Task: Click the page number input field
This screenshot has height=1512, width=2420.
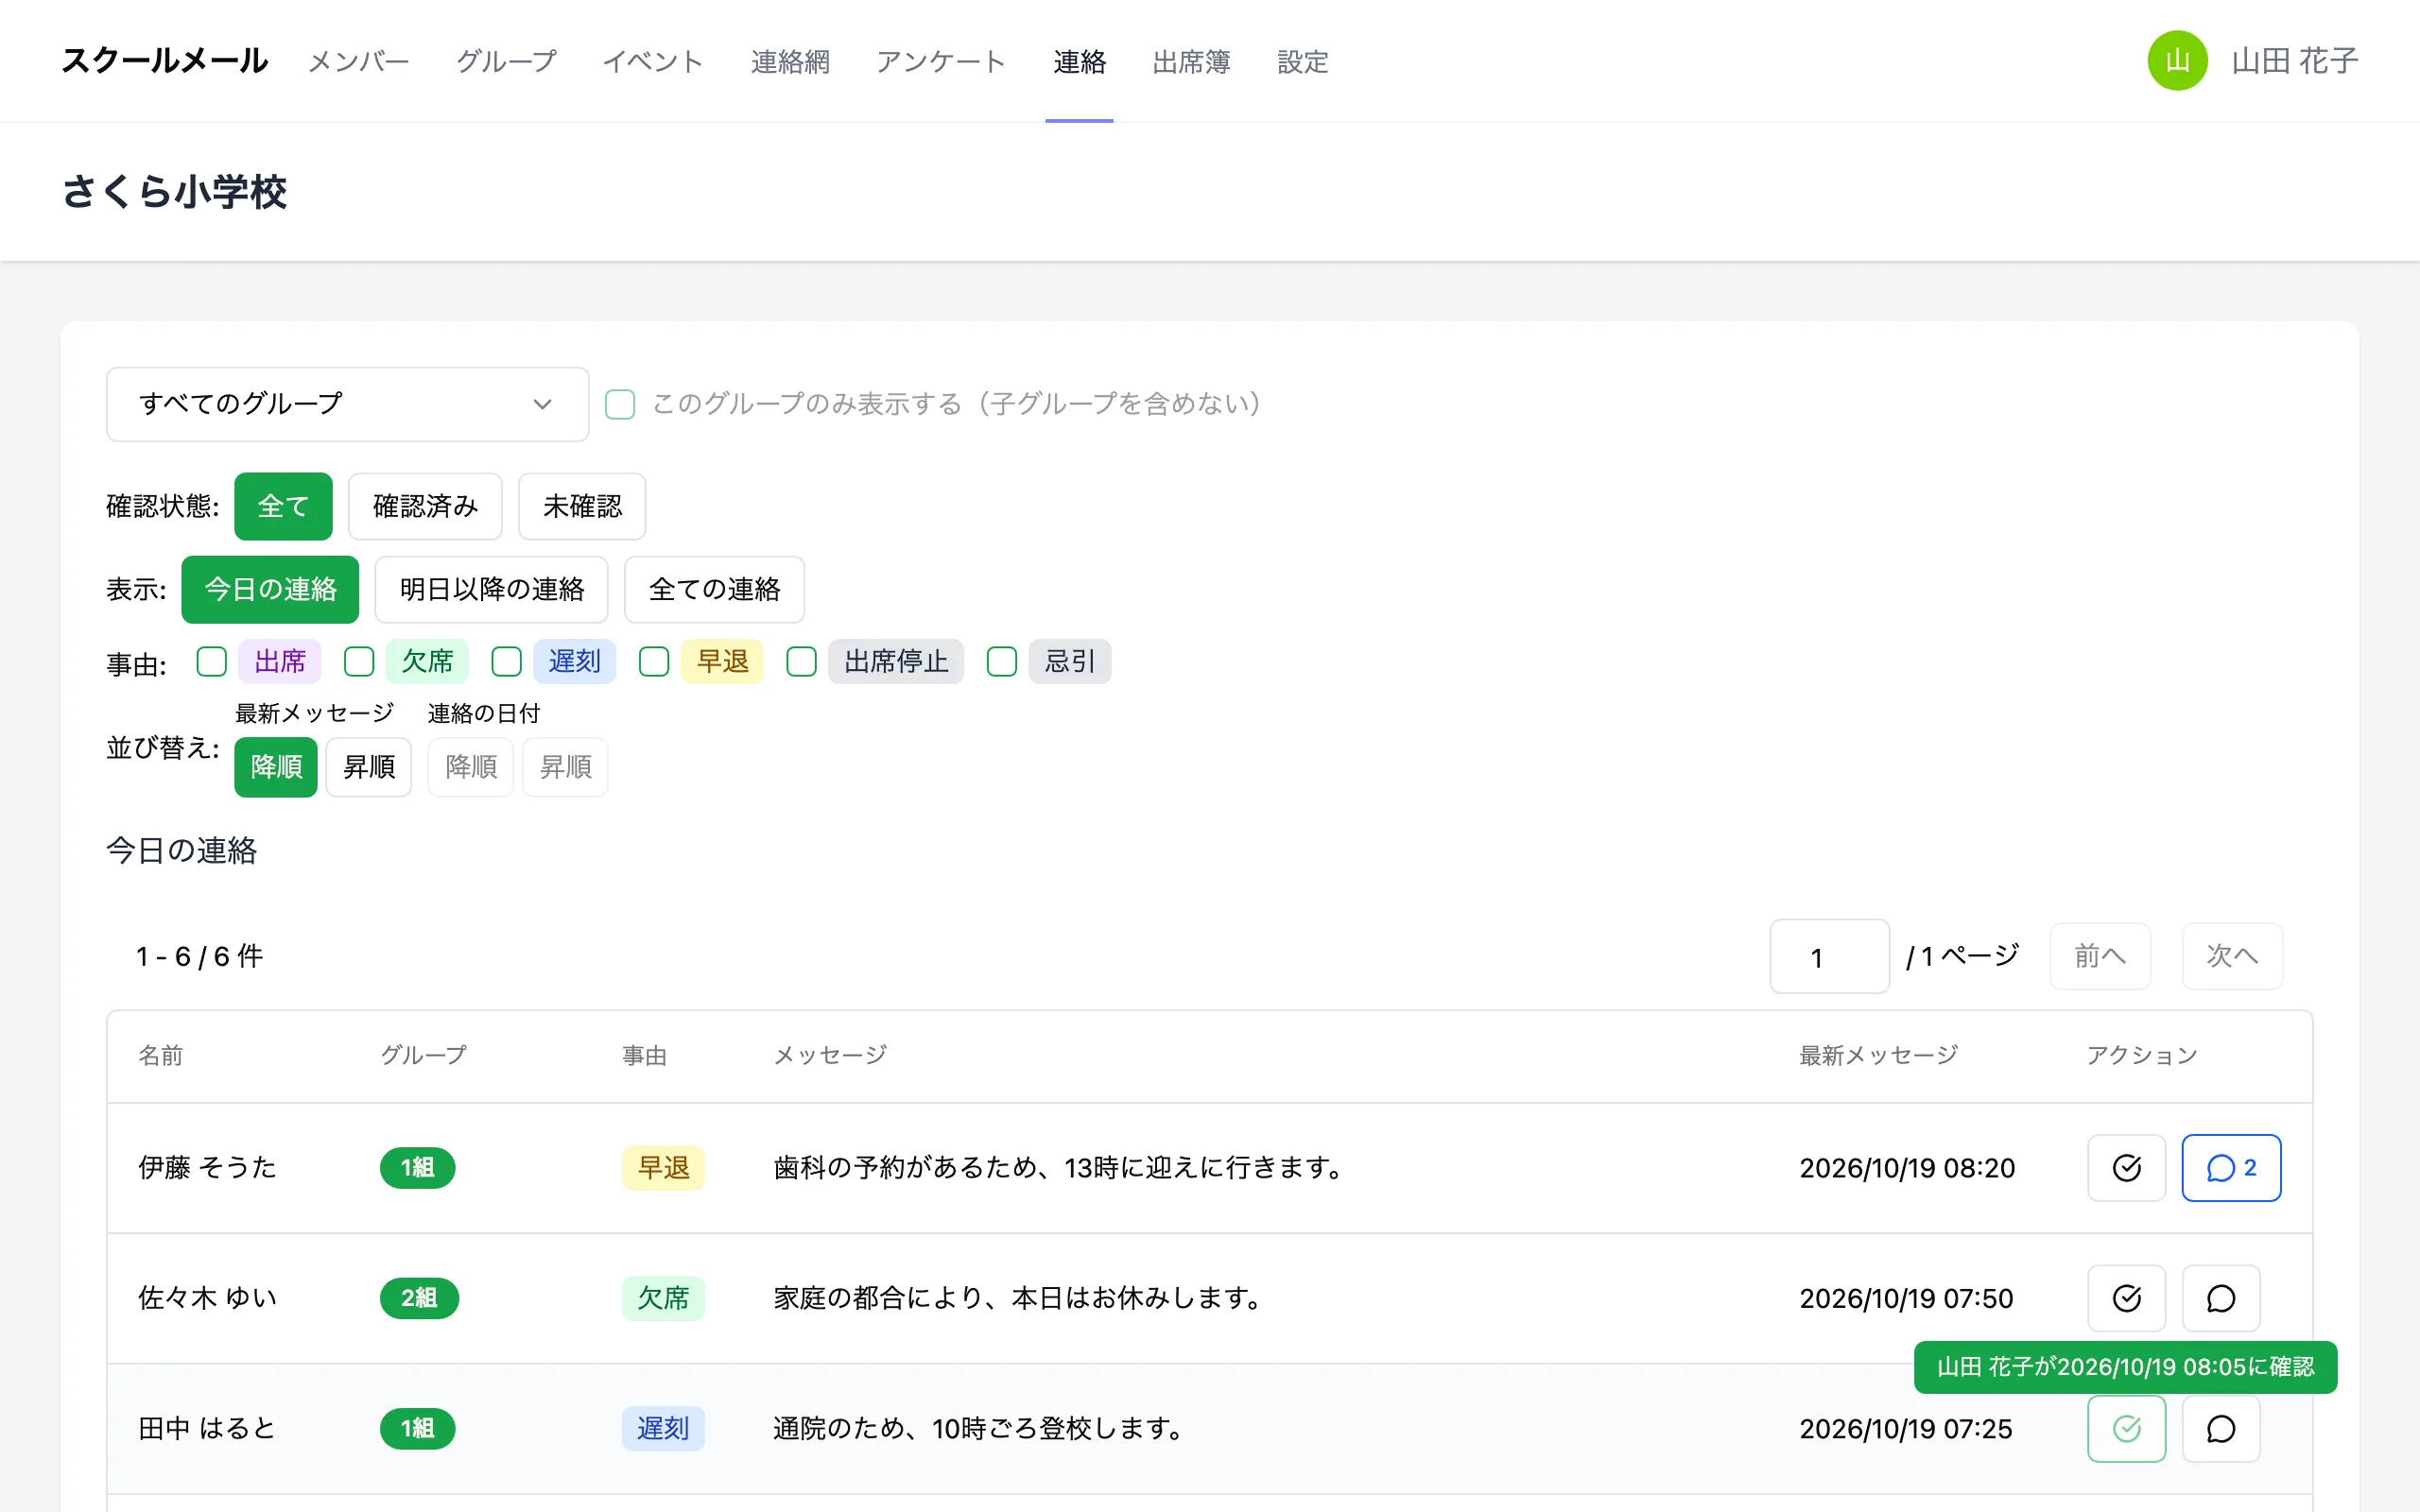Action: [1829, 956]
